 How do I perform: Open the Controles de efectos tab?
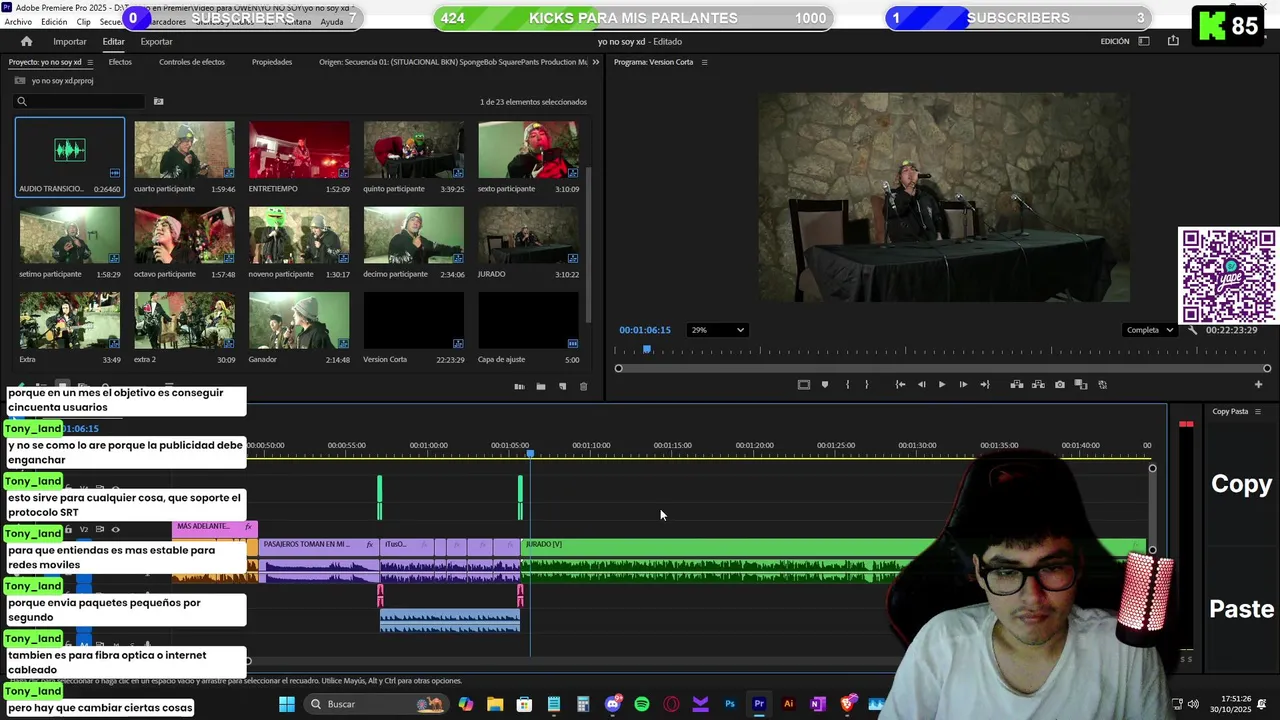click(192, 62)
